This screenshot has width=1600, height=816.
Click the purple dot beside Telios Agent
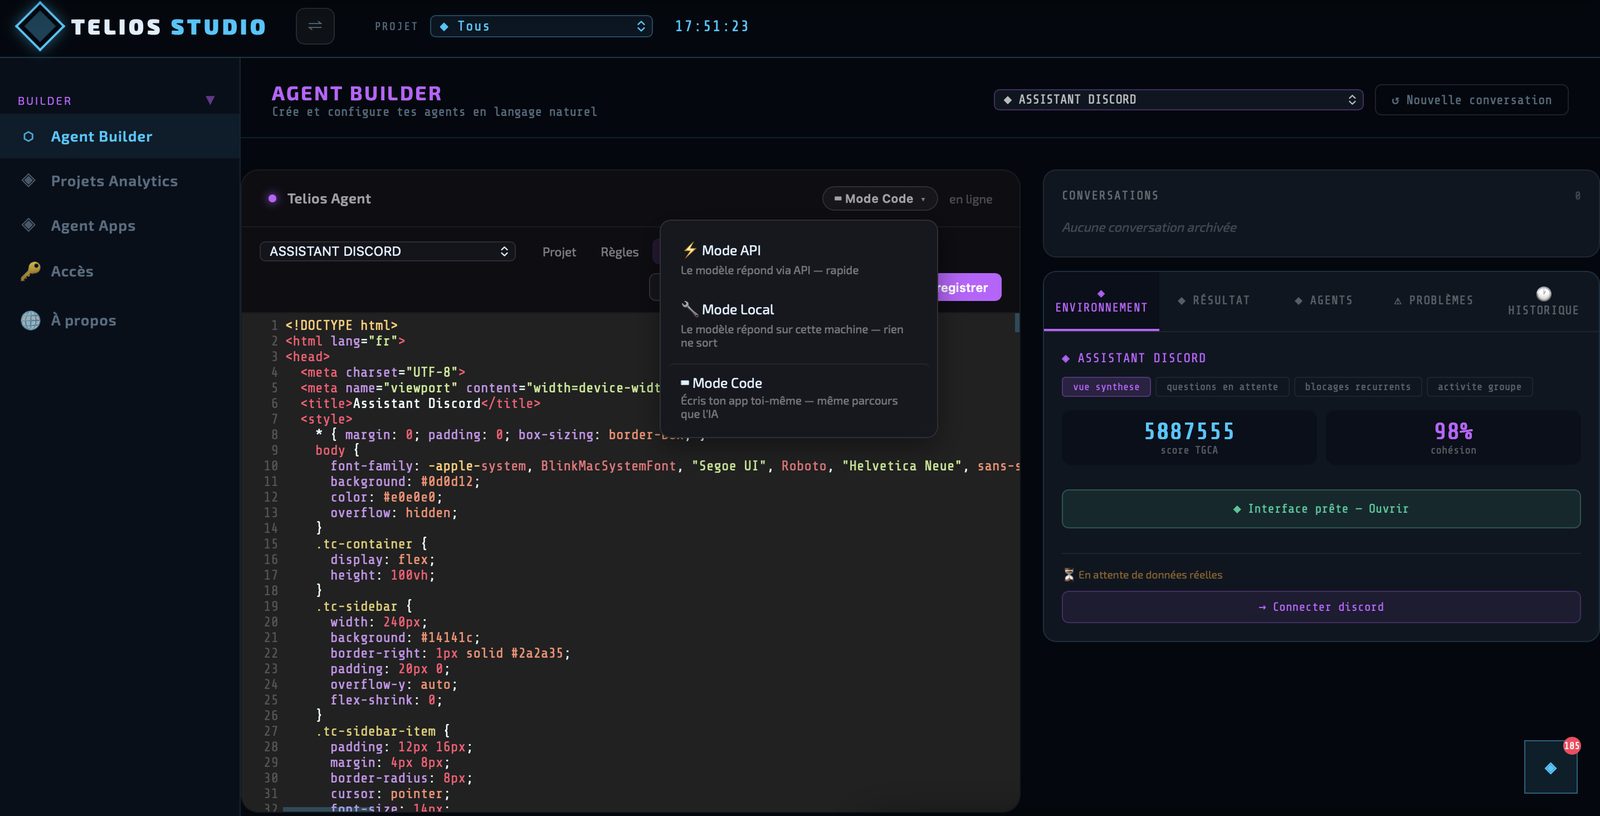(272, 198)
